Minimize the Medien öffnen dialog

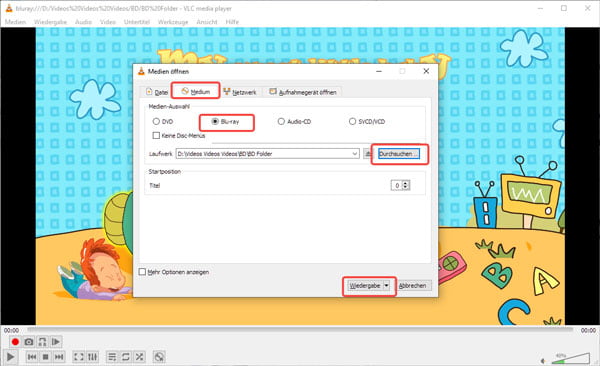coord(379,71)
